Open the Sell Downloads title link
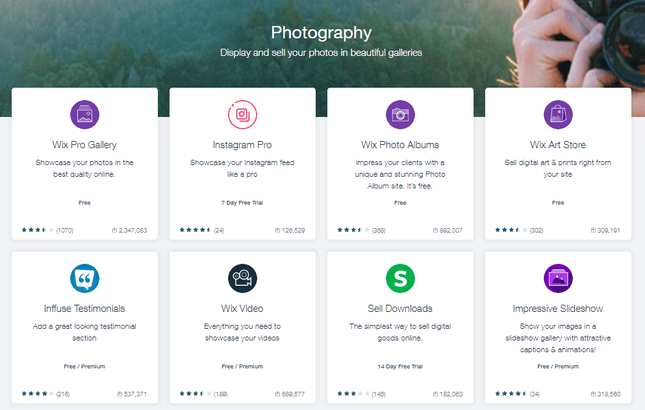 (400, 308)
